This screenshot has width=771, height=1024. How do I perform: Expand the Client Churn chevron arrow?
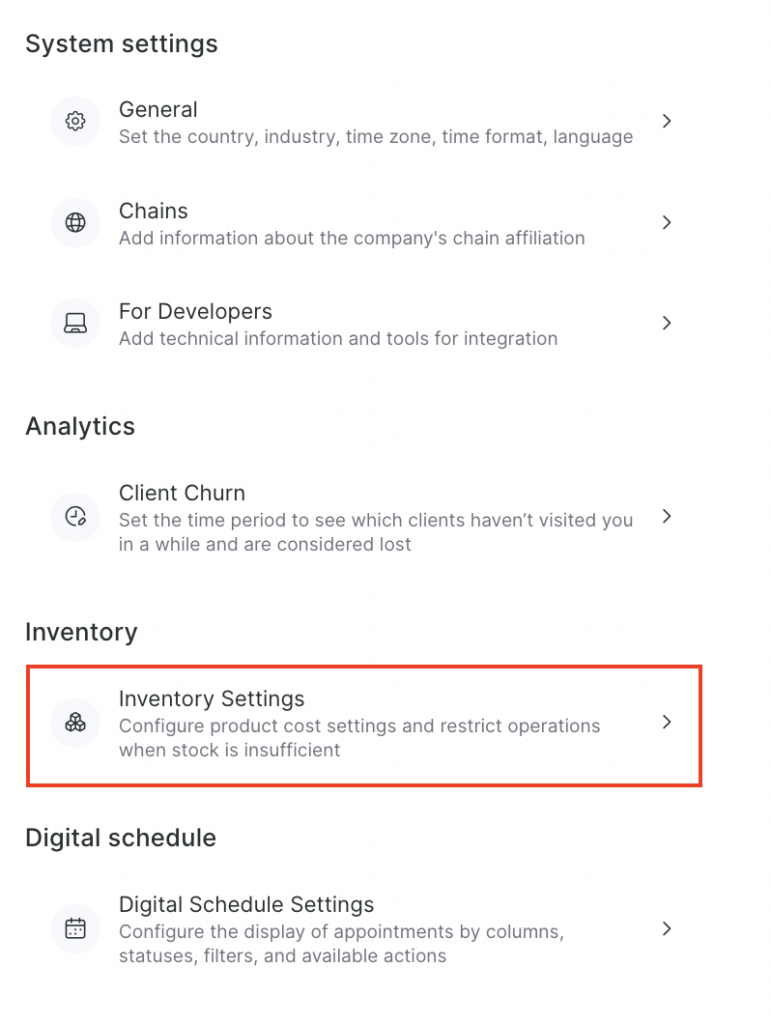coord(667,517)
